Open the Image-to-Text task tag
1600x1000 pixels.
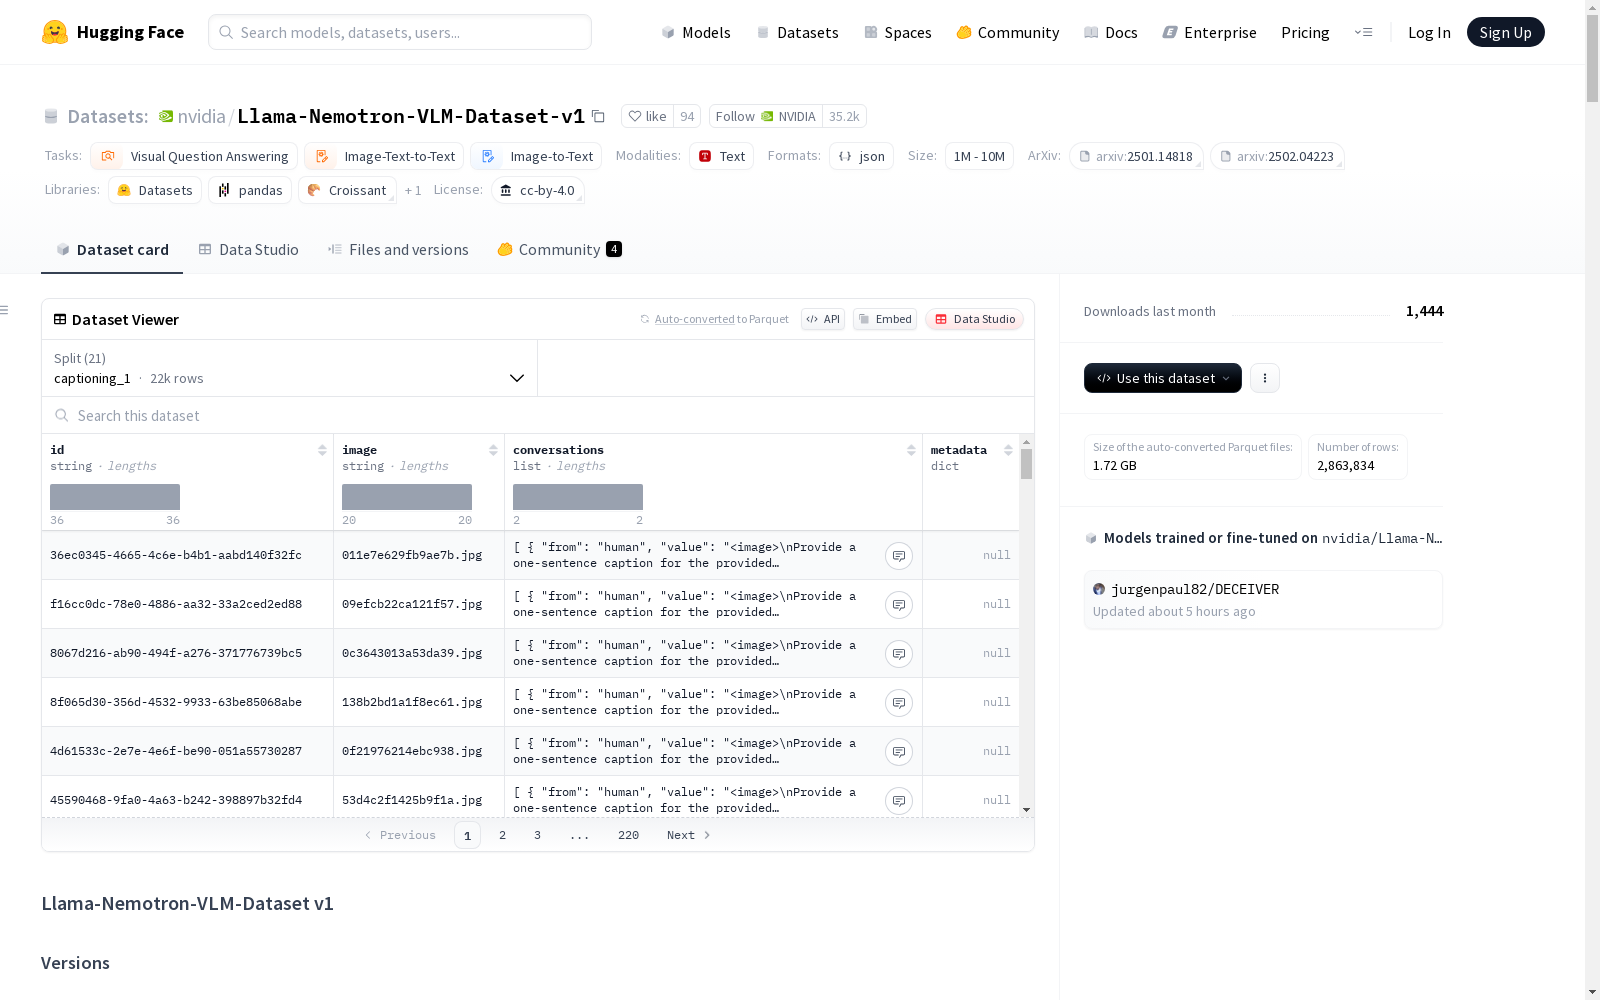536,156
